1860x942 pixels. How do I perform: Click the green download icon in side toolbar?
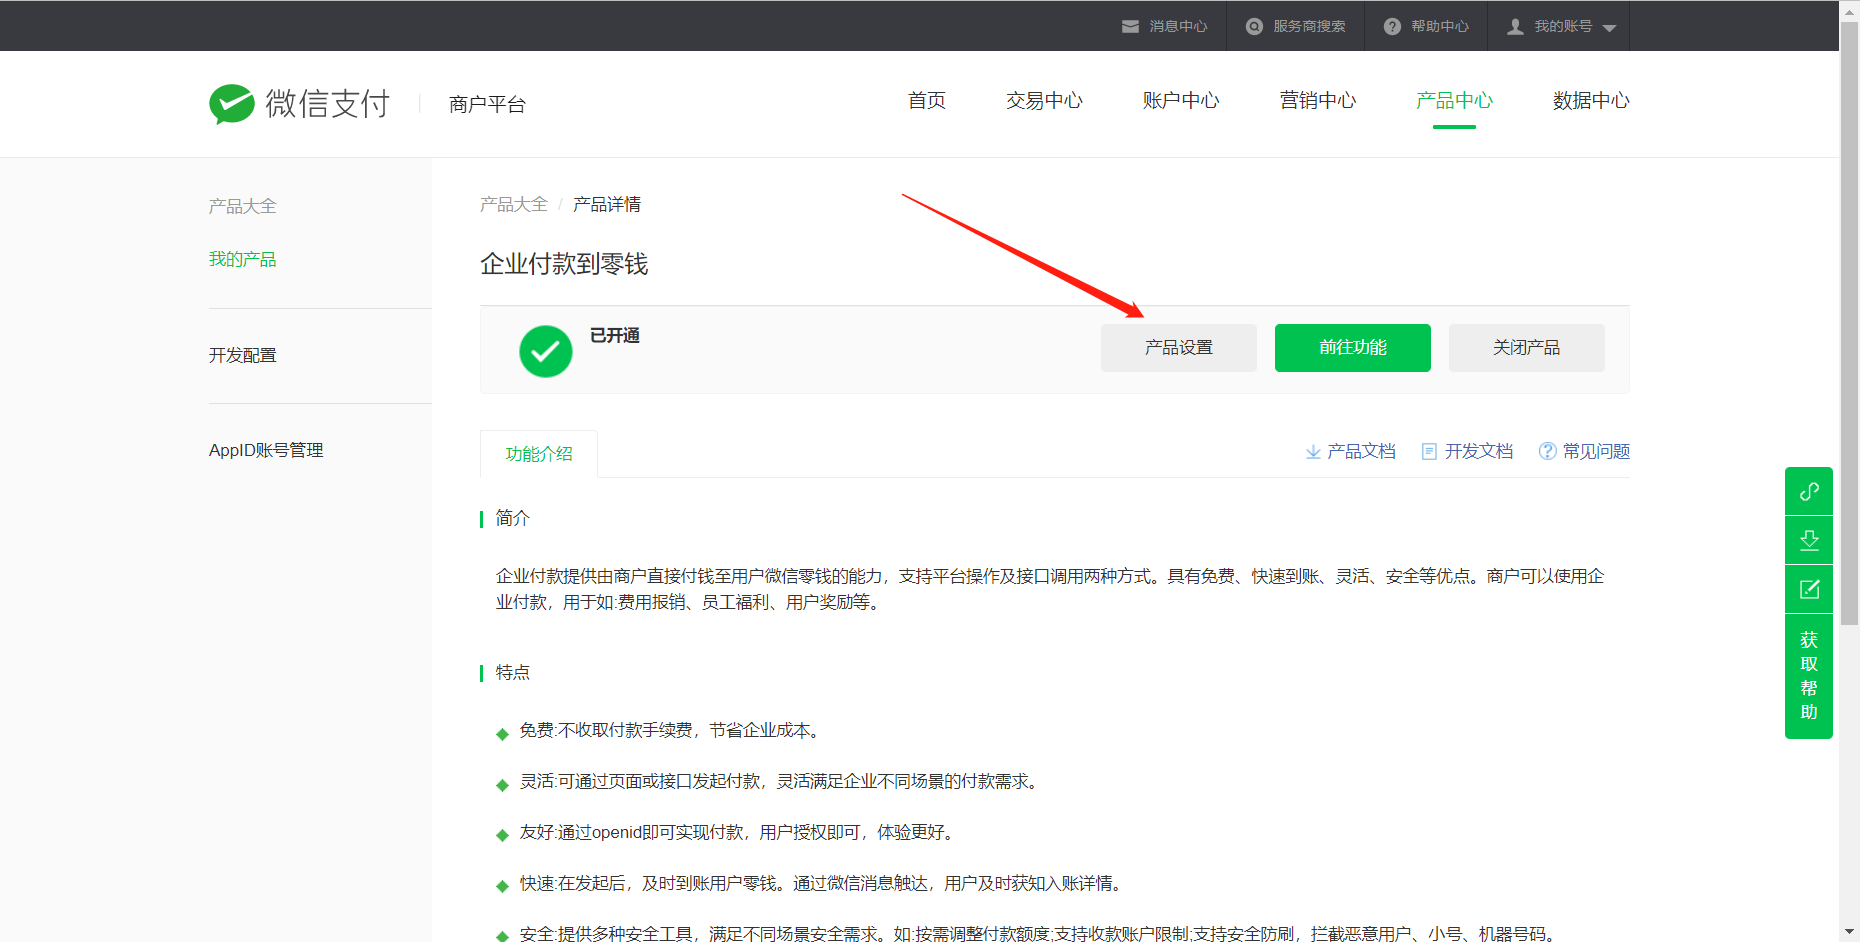(x=1809, y=540)
